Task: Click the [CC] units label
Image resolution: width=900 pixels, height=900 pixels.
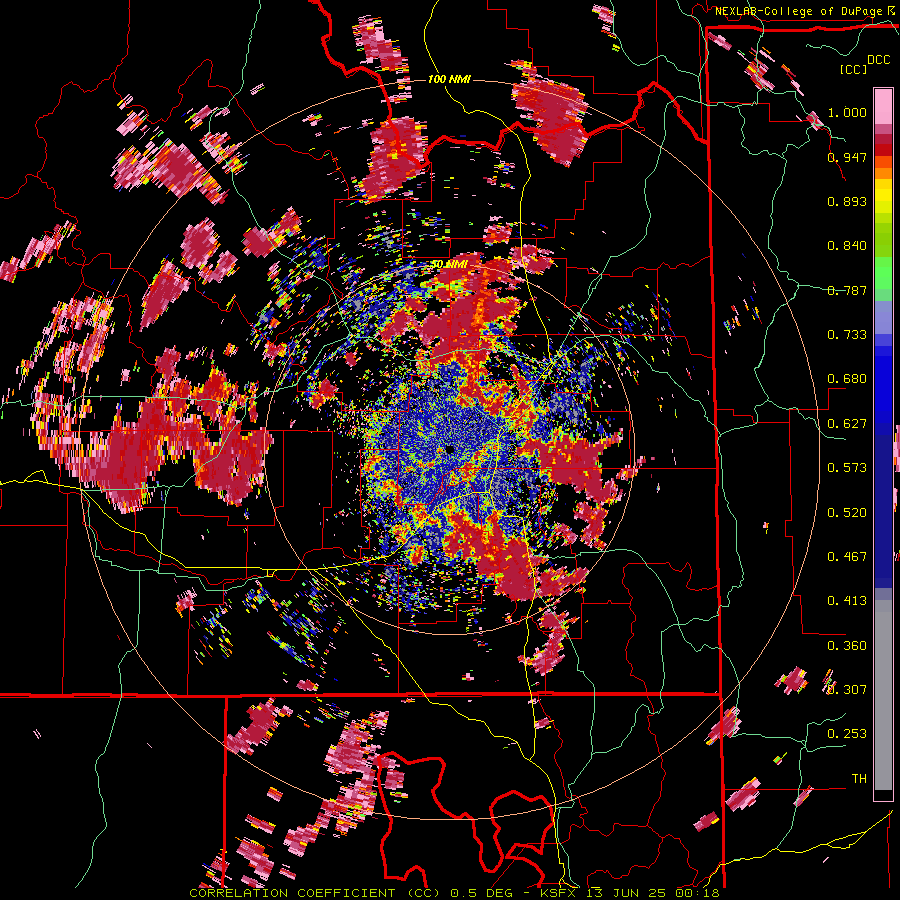Action: pos(853,69)
